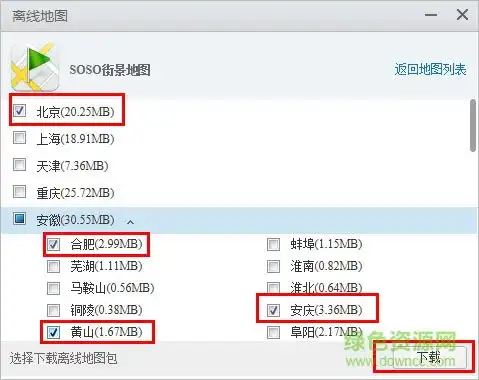The width and height of the screenshot is (479, 380).
Task: Click the 下载 download button
Action: pyautogui.click(x=429, y=357)
